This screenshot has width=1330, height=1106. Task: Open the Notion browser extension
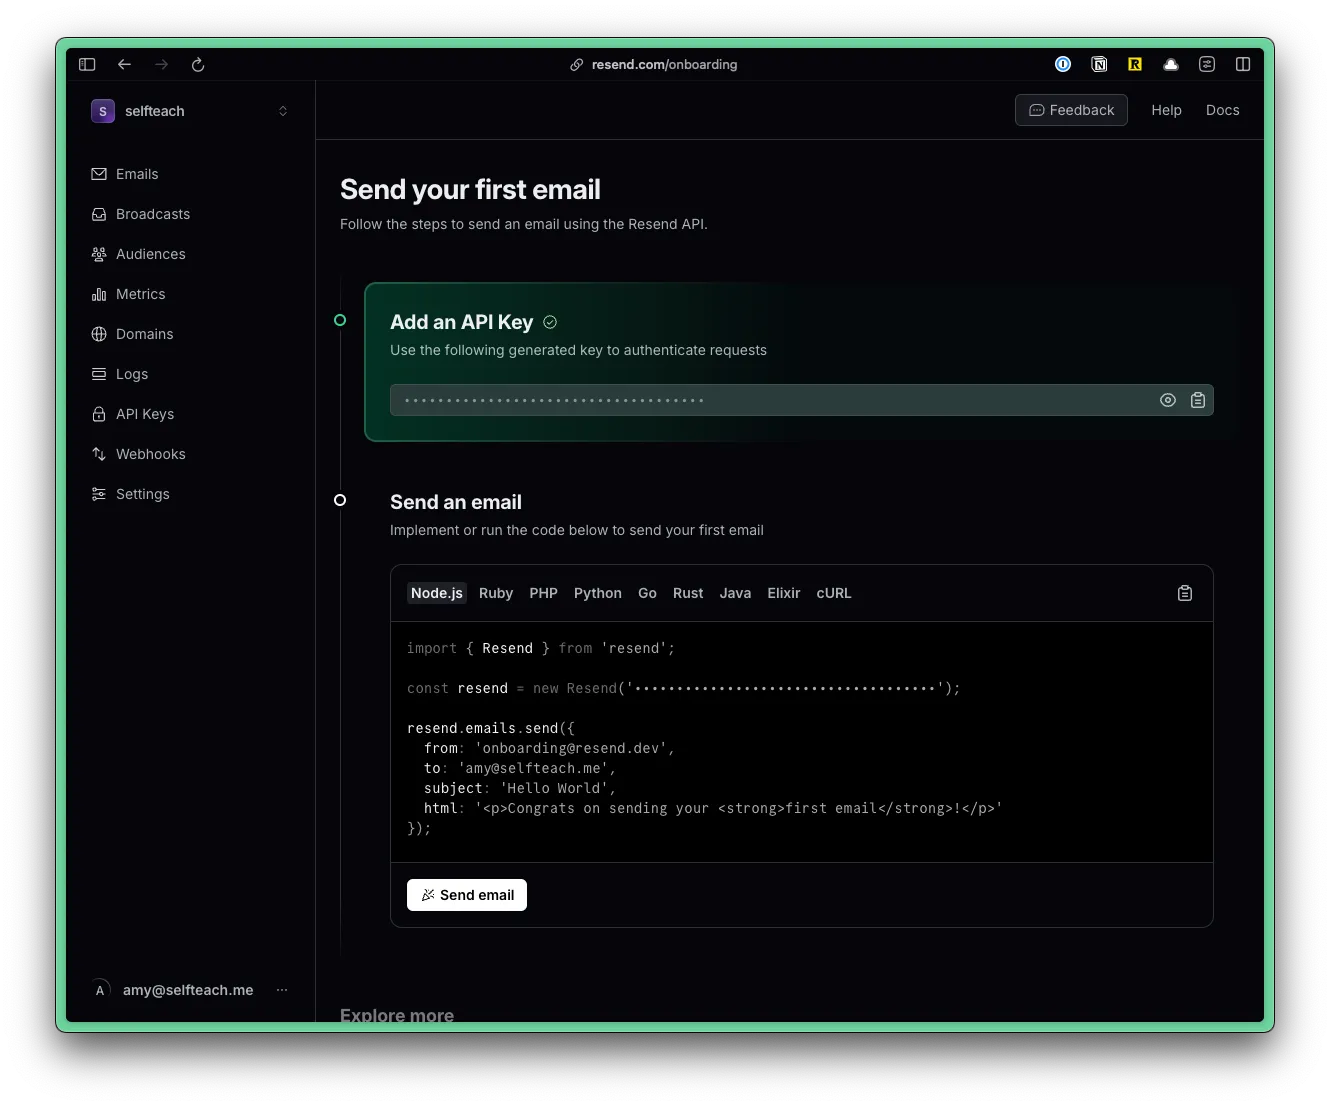point(1099,64)
